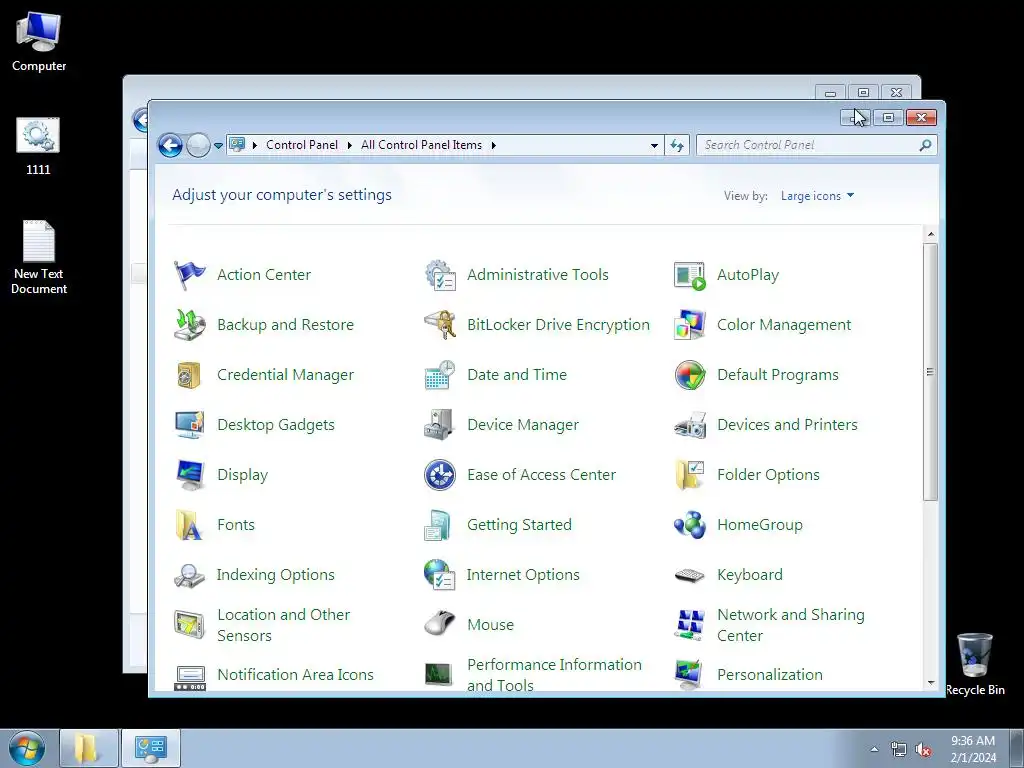The width and height of the screenshot is (1024, 768).
Task: Open the Start menu orb
Action: pos(27,748)
